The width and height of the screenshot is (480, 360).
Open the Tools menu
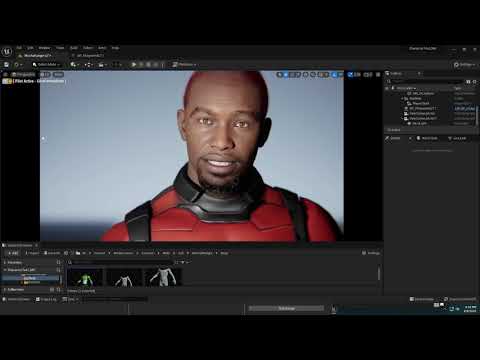[60, 48]
